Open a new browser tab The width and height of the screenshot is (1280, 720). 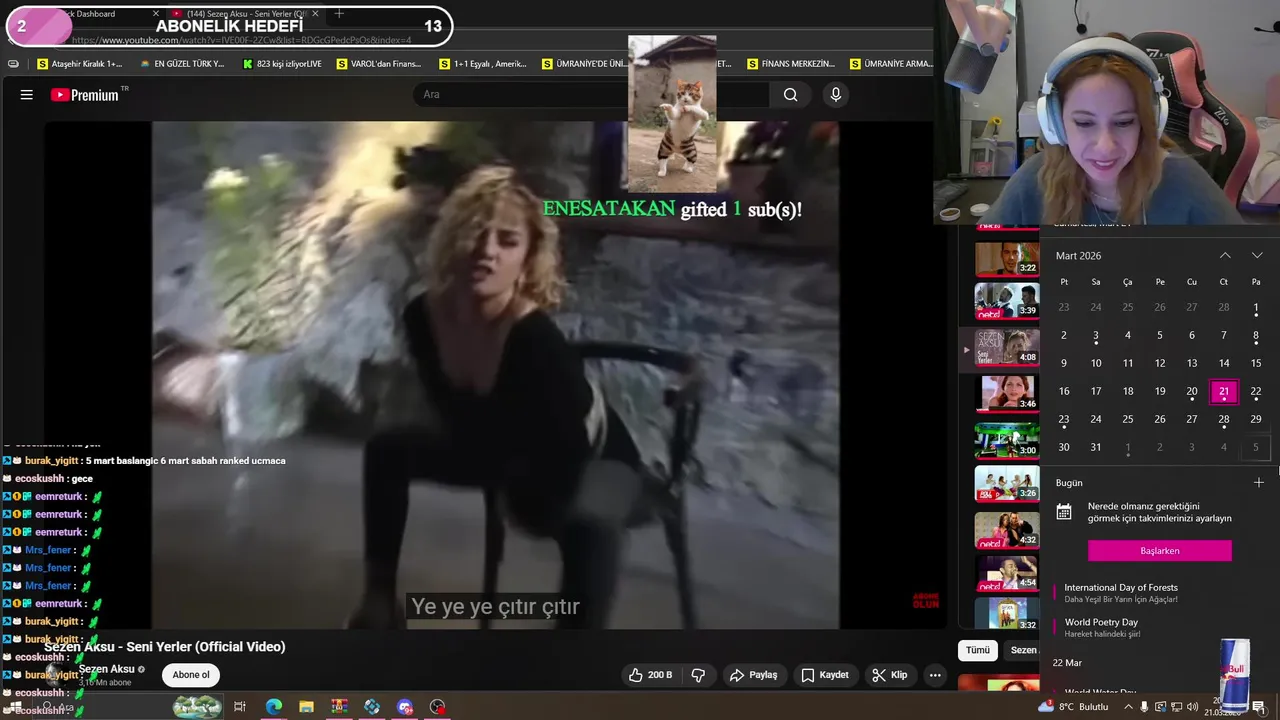339,14
